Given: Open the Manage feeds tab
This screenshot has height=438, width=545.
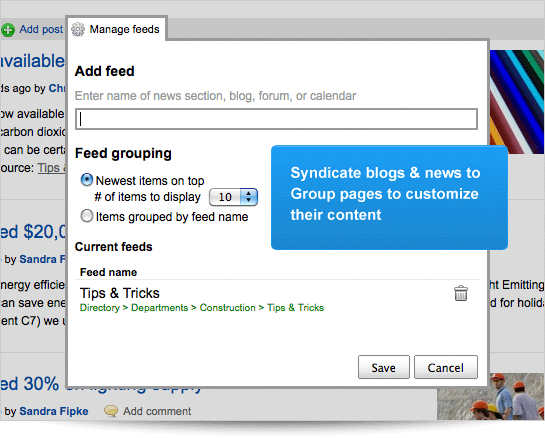Looking at the screenshot, I should pos(116,29).
